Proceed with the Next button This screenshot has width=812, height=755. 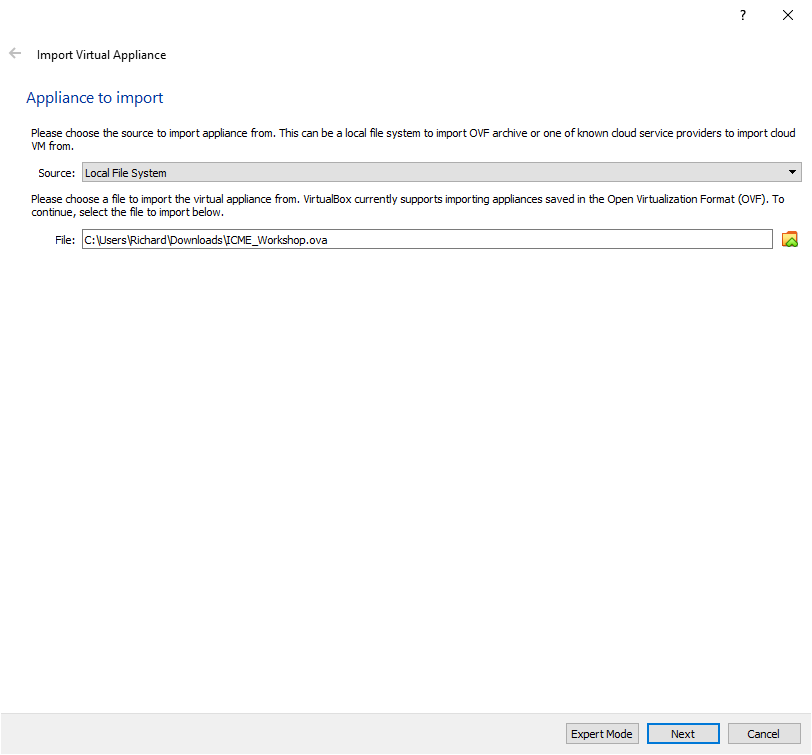tap(683, 733)
